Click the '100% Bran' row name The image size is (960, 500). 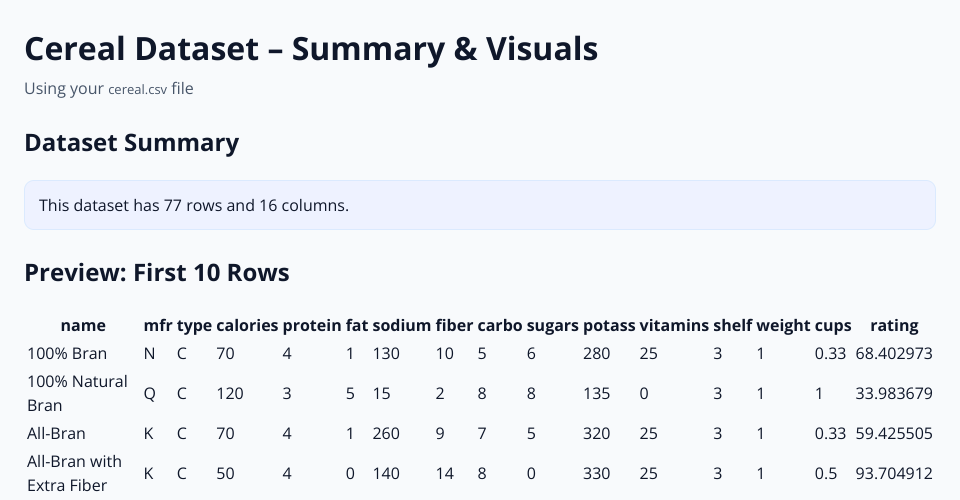(67, 353)
